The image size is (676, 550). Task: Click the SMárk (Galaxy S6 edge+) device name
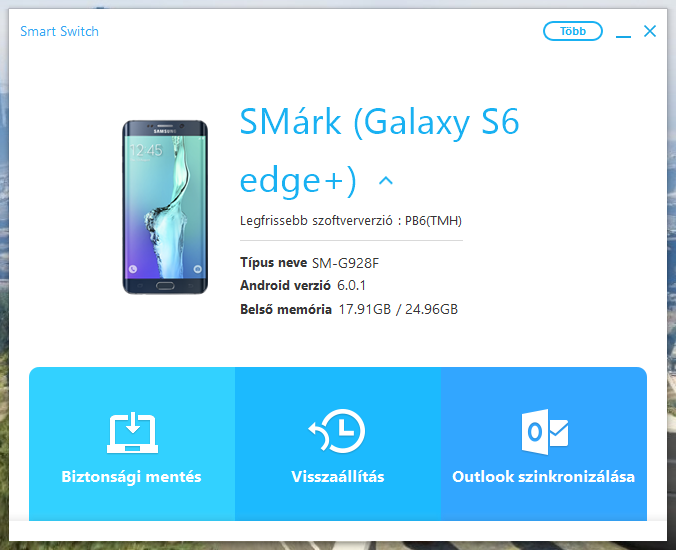point(379,152)
